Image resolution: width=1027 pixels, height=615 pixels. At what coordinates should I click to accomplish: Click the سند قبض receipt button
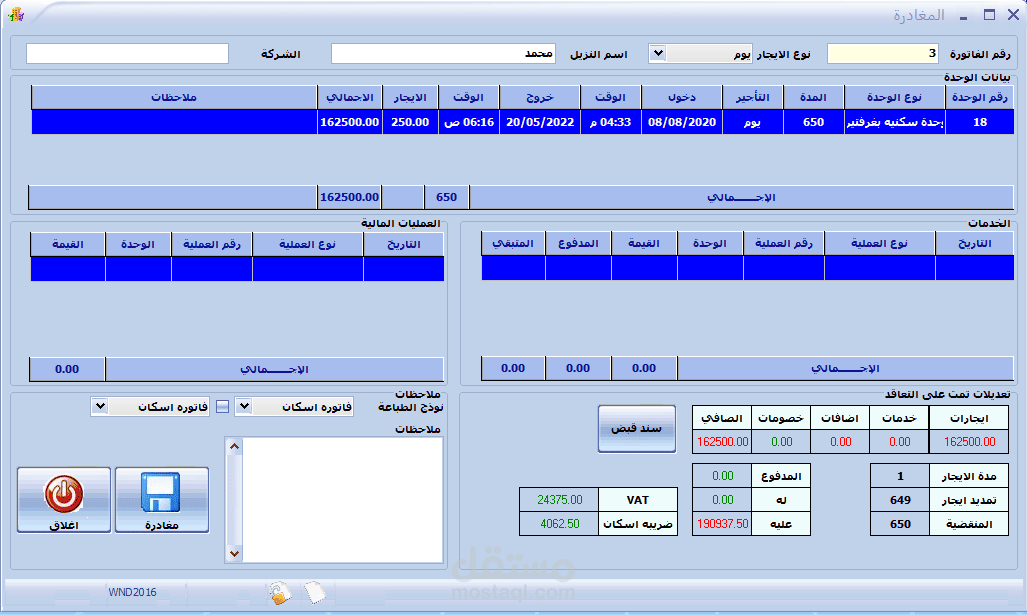(x=637, y=428)
